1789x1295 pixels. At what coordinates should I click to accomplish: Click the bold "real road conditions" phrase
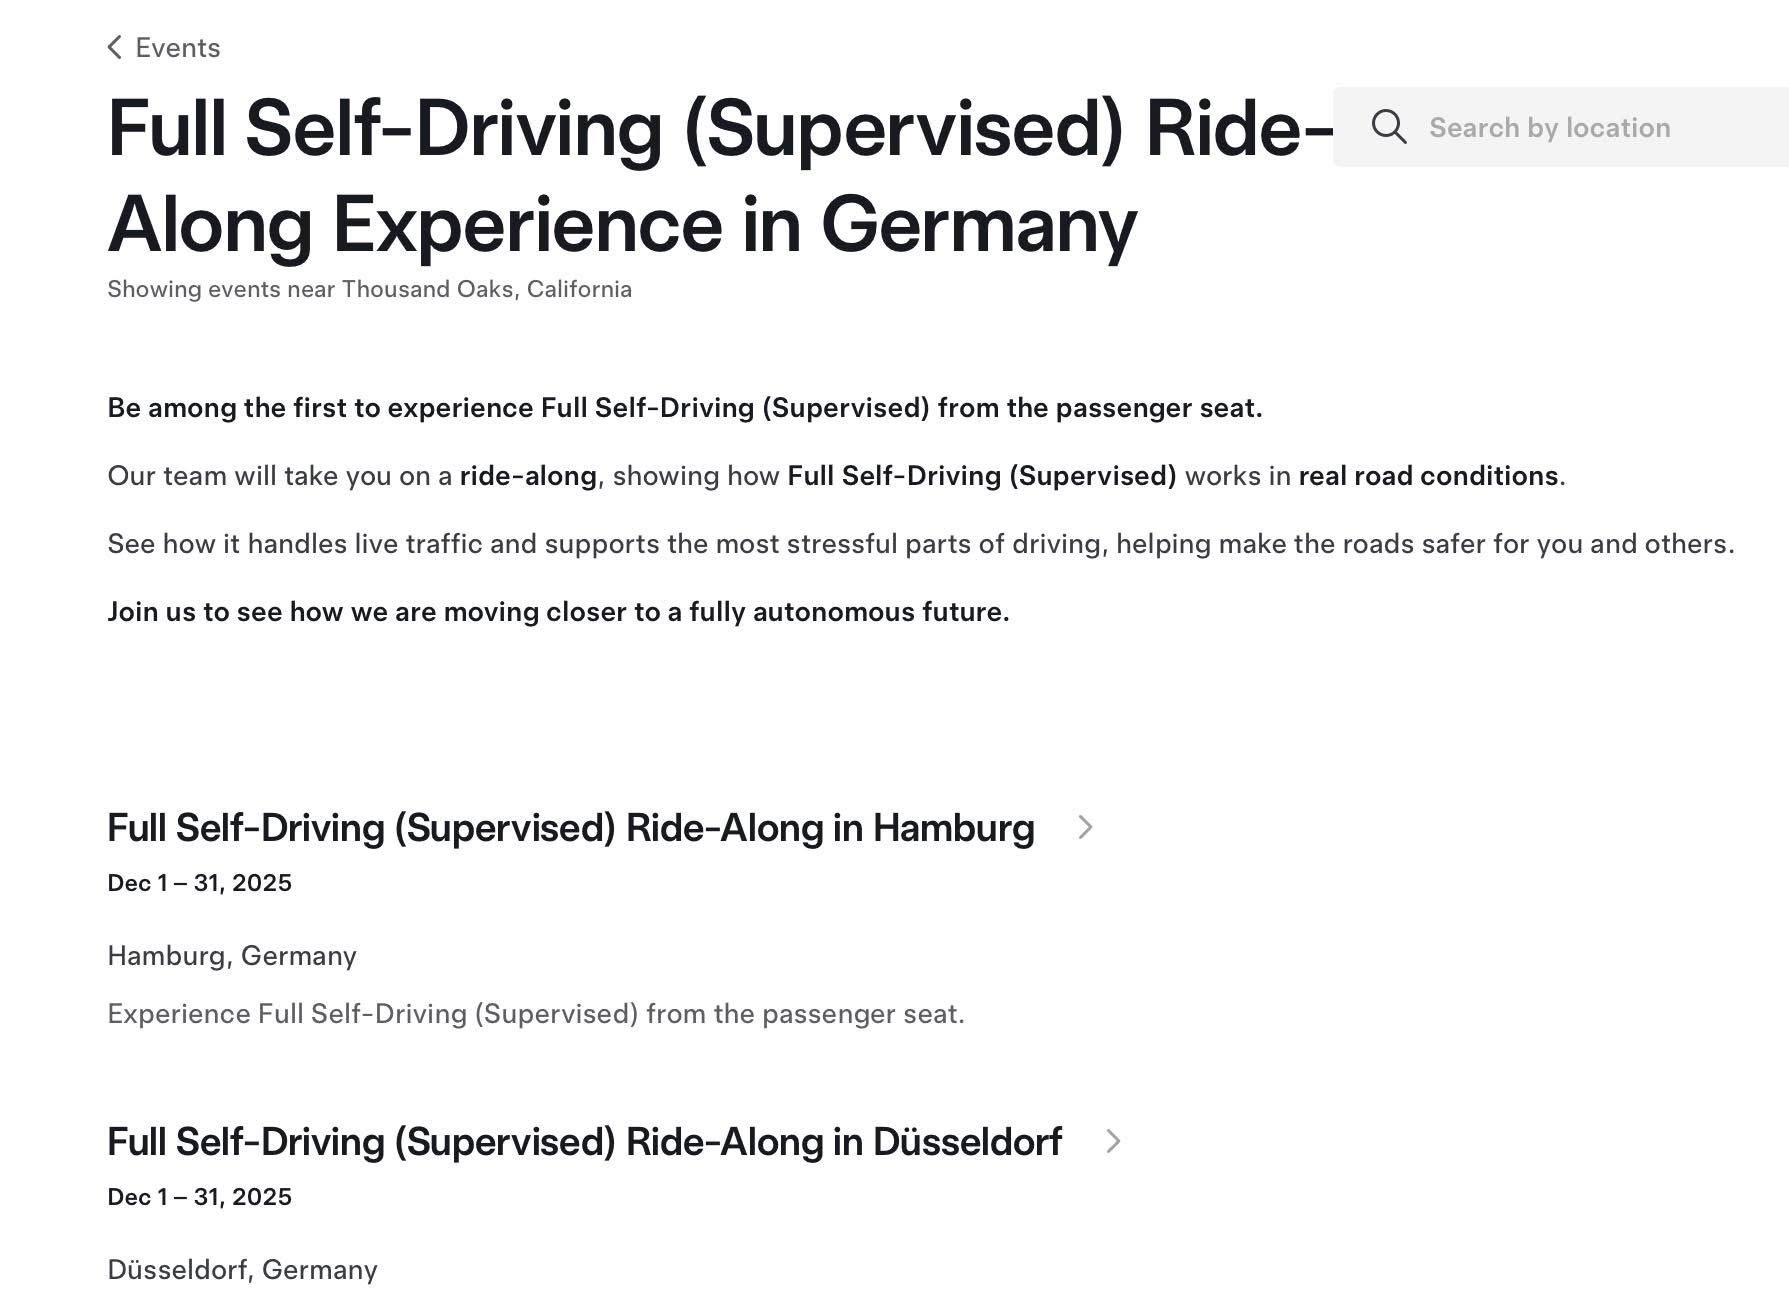1427,476
